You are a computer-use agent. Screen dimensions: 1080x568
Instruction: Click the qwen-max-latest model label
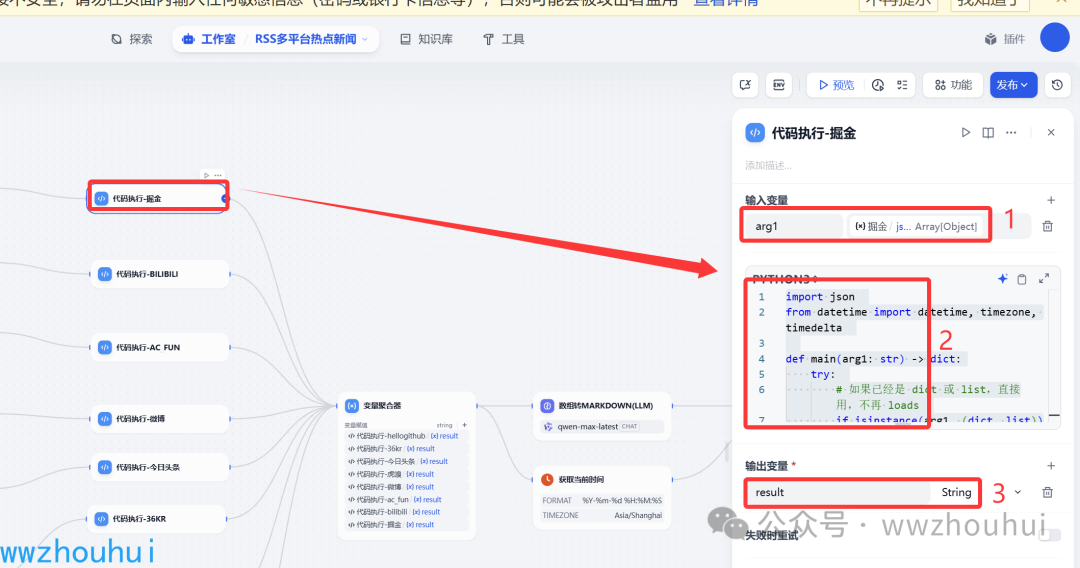click(x=588, y=427)
